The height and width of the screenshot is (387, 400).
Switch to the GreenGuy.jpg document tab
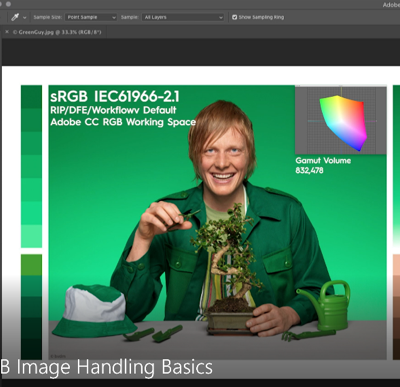pyautogui.click(x=57, y=32)
